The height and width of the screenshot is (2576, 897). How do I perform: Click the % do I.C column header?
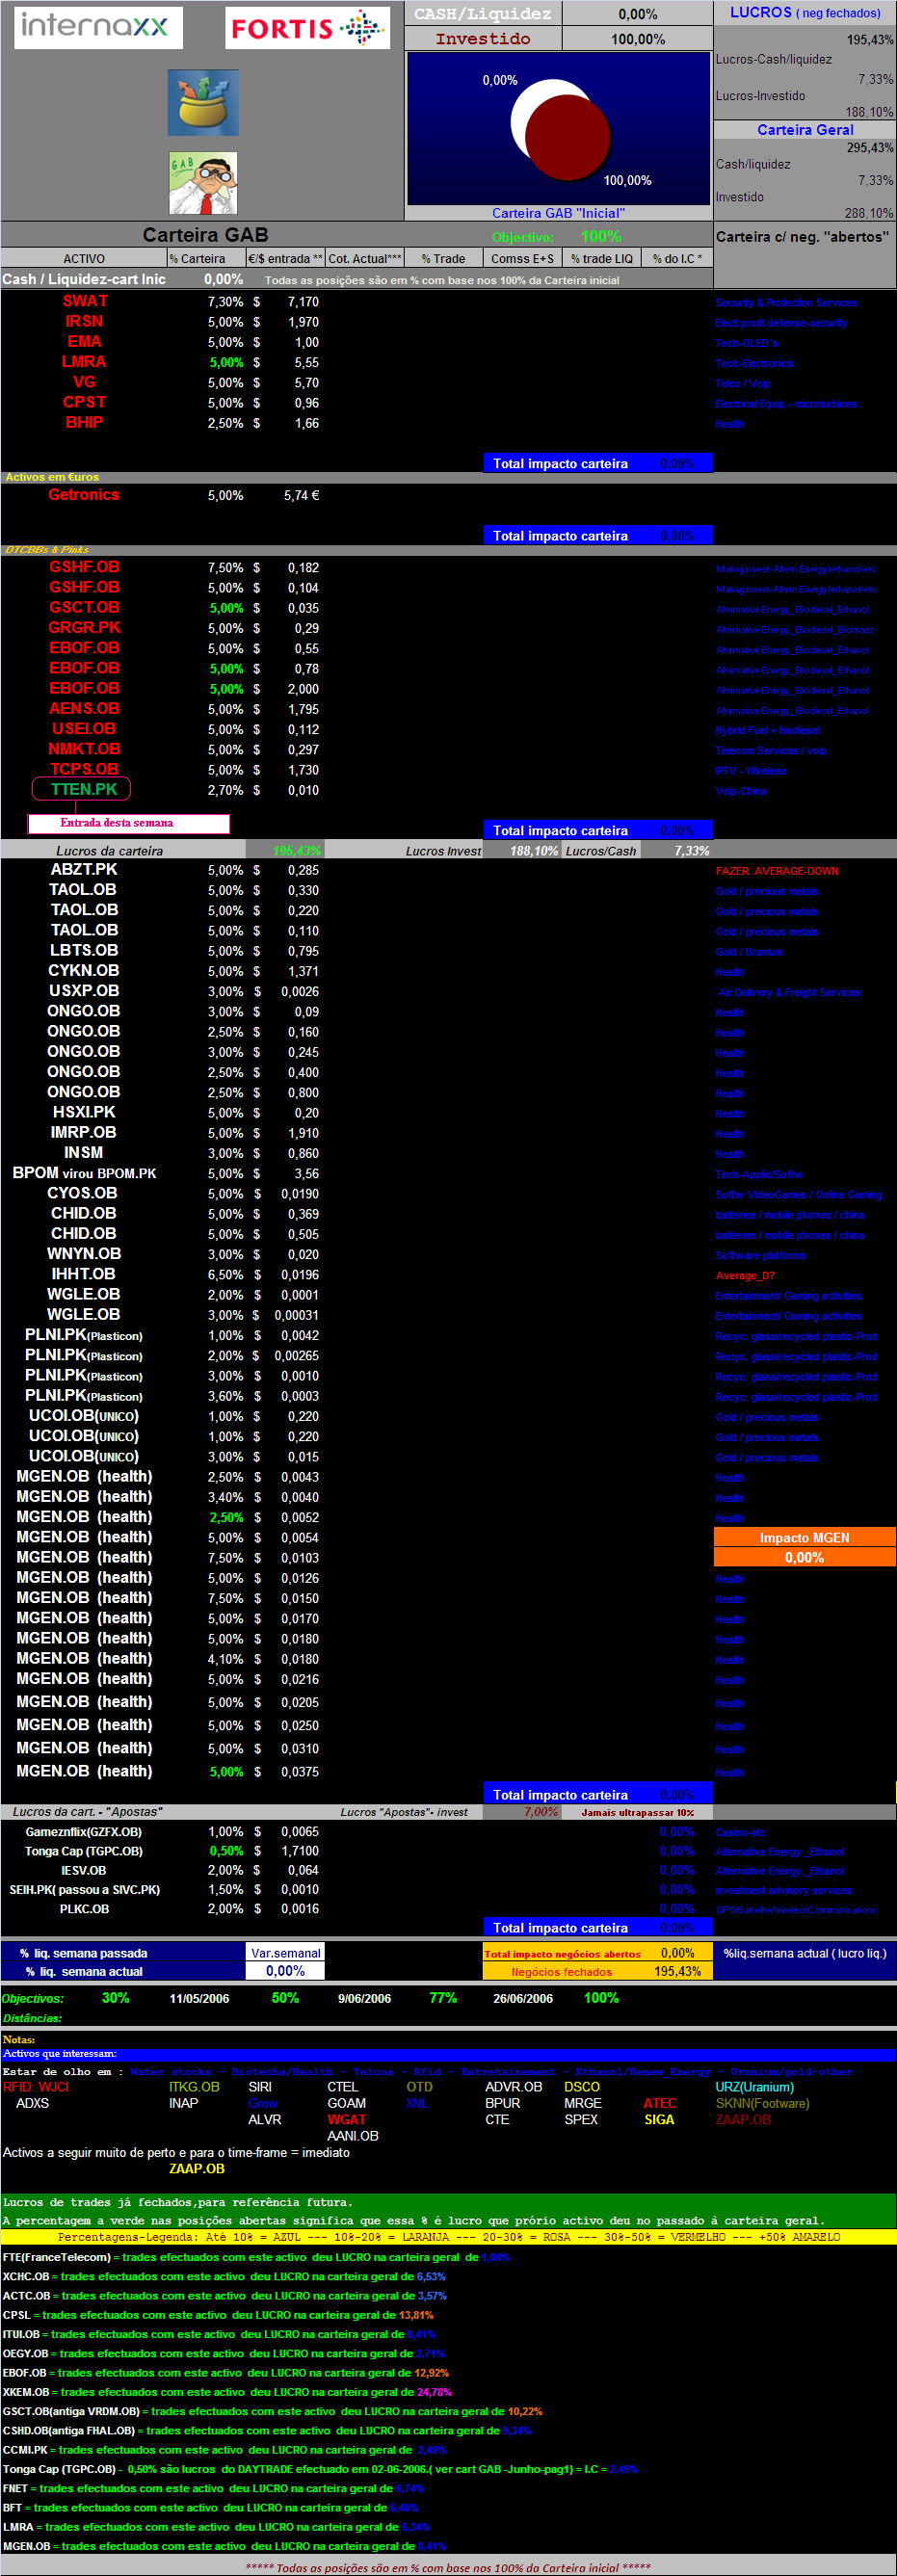(x=677, y=259)
